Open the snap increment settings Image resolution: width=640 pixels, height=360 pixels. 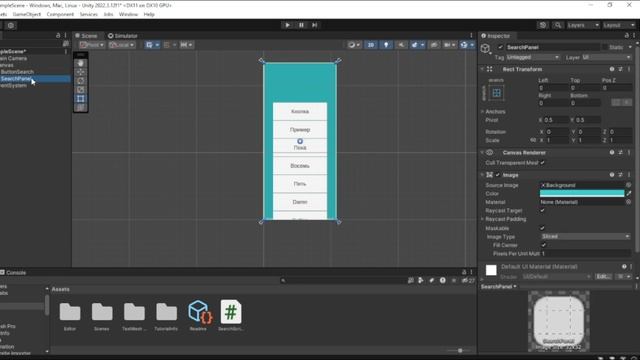[186, 45]
